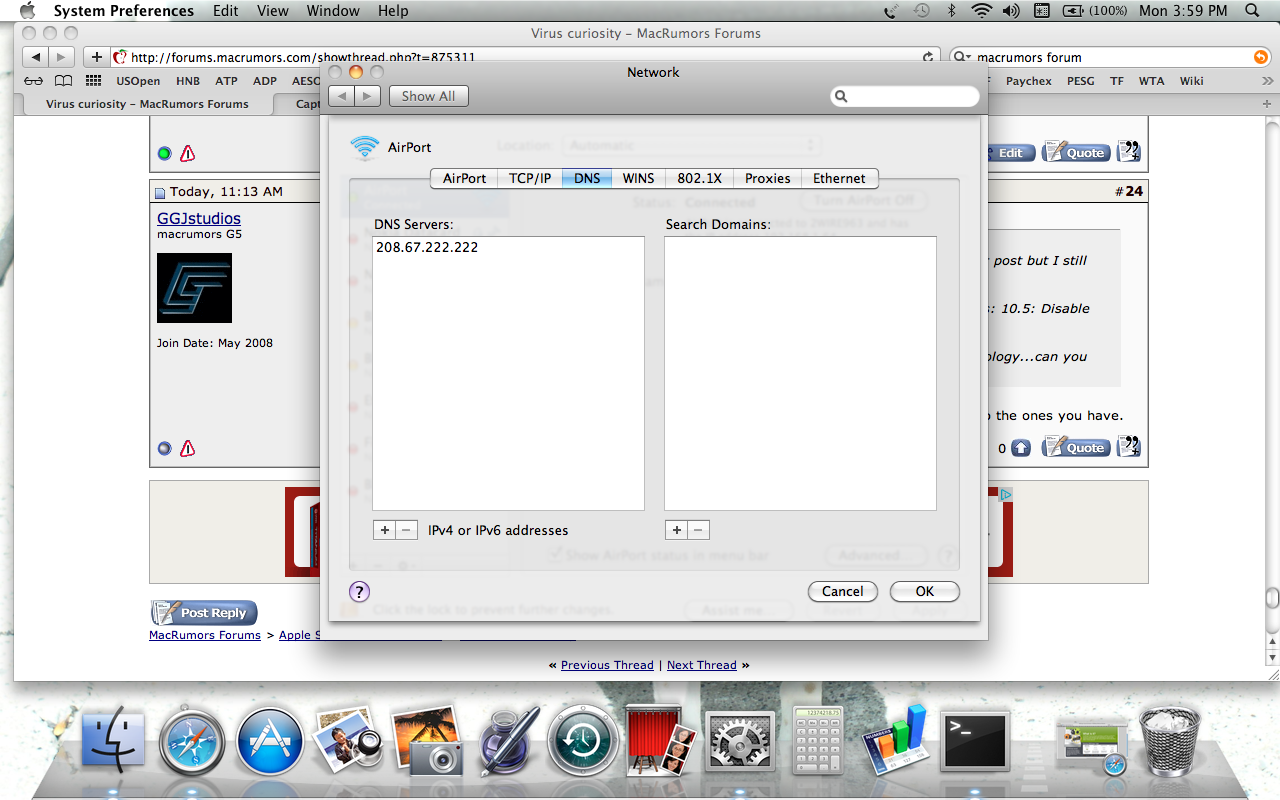
Task: Open the System Preferences menu
Action: pos(124,11)
